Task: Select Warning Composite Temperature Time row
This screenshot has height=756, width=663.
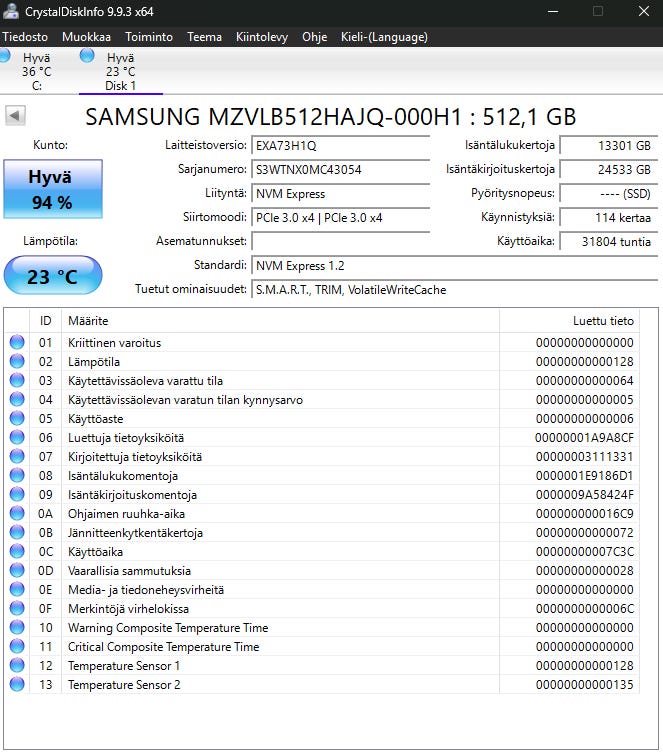Action: (x=322, y=627)
